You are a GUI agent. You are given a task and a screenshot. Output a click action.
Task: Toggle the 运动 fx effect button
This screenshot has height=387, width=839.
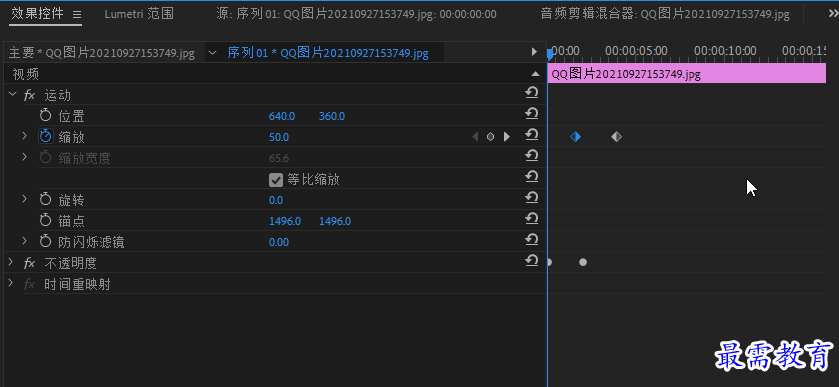click(x=29, y=95)
